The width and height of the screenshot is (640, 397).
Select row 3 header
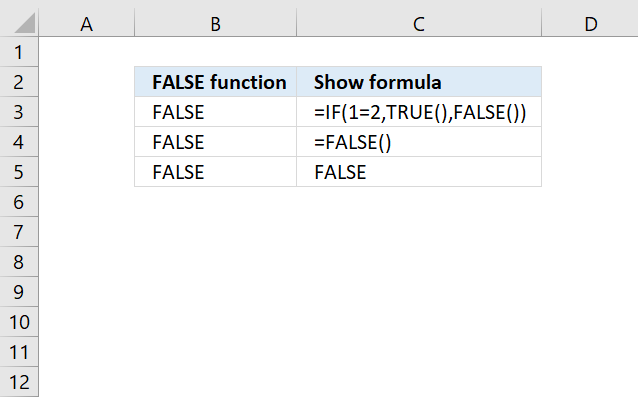[x=19, y=112]
